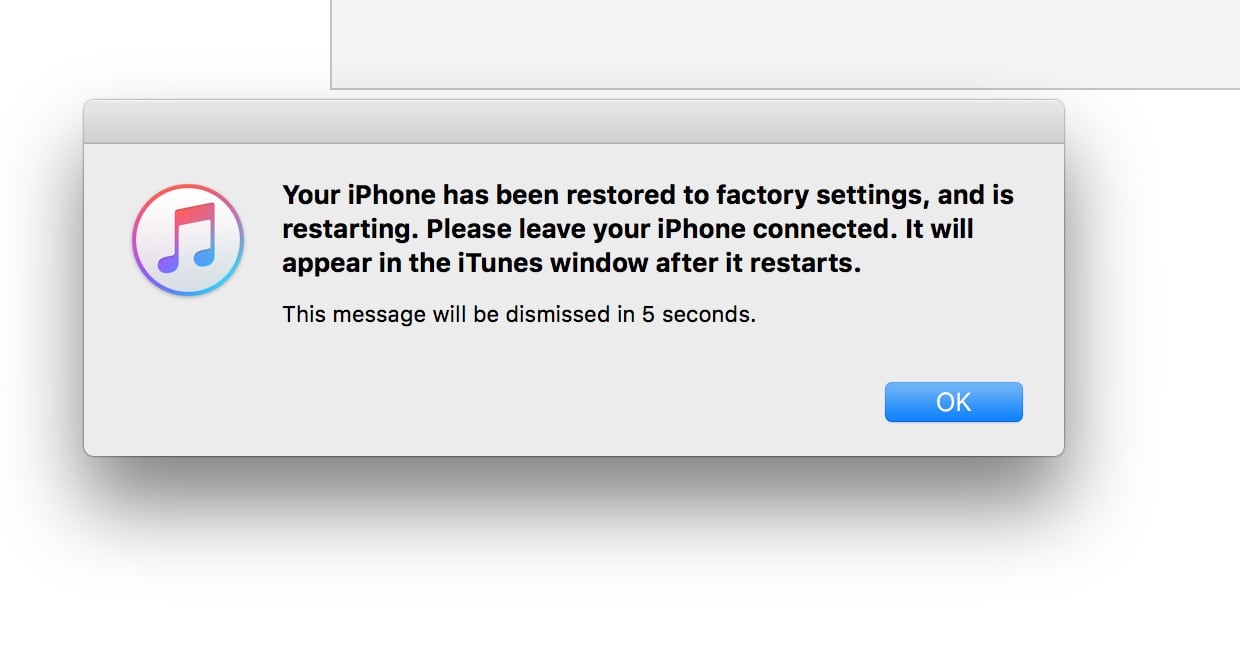Click the partially visible window behind the dialog
The height and width of the screenshot is (668, 1240).
(x=780, y=45)
